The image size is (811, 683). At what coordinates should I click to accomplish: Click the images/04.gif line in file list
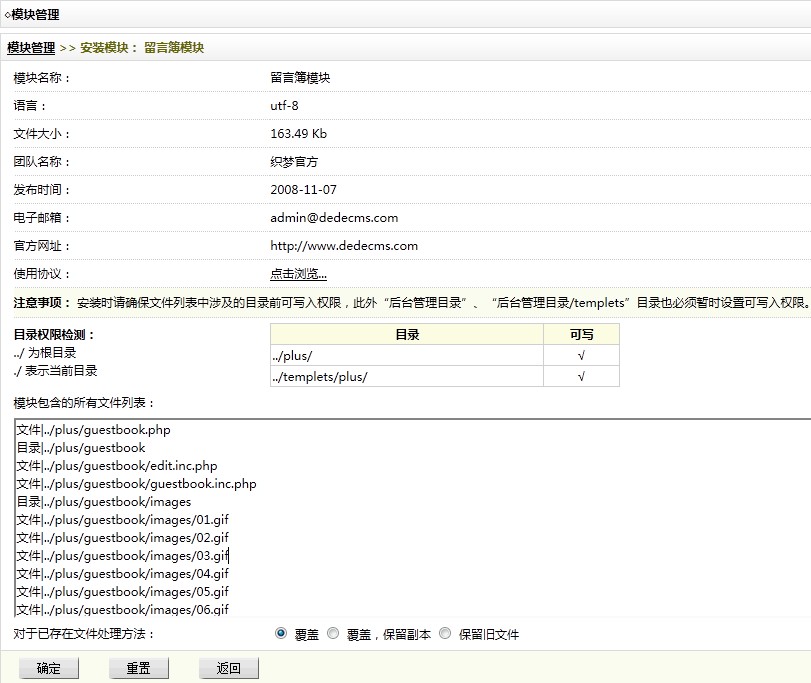pos(122,574)
